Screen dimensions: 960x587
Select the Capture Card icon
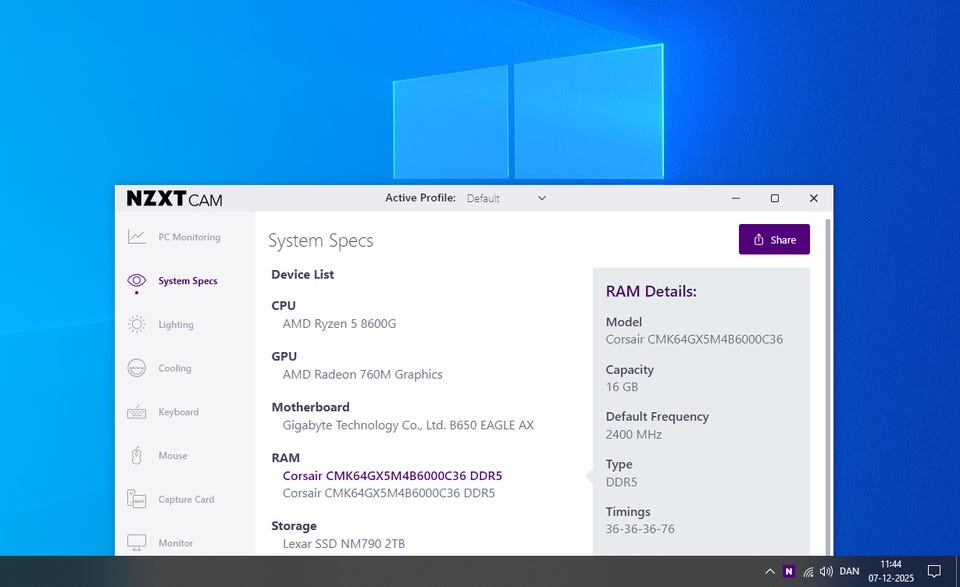(137, 499)
